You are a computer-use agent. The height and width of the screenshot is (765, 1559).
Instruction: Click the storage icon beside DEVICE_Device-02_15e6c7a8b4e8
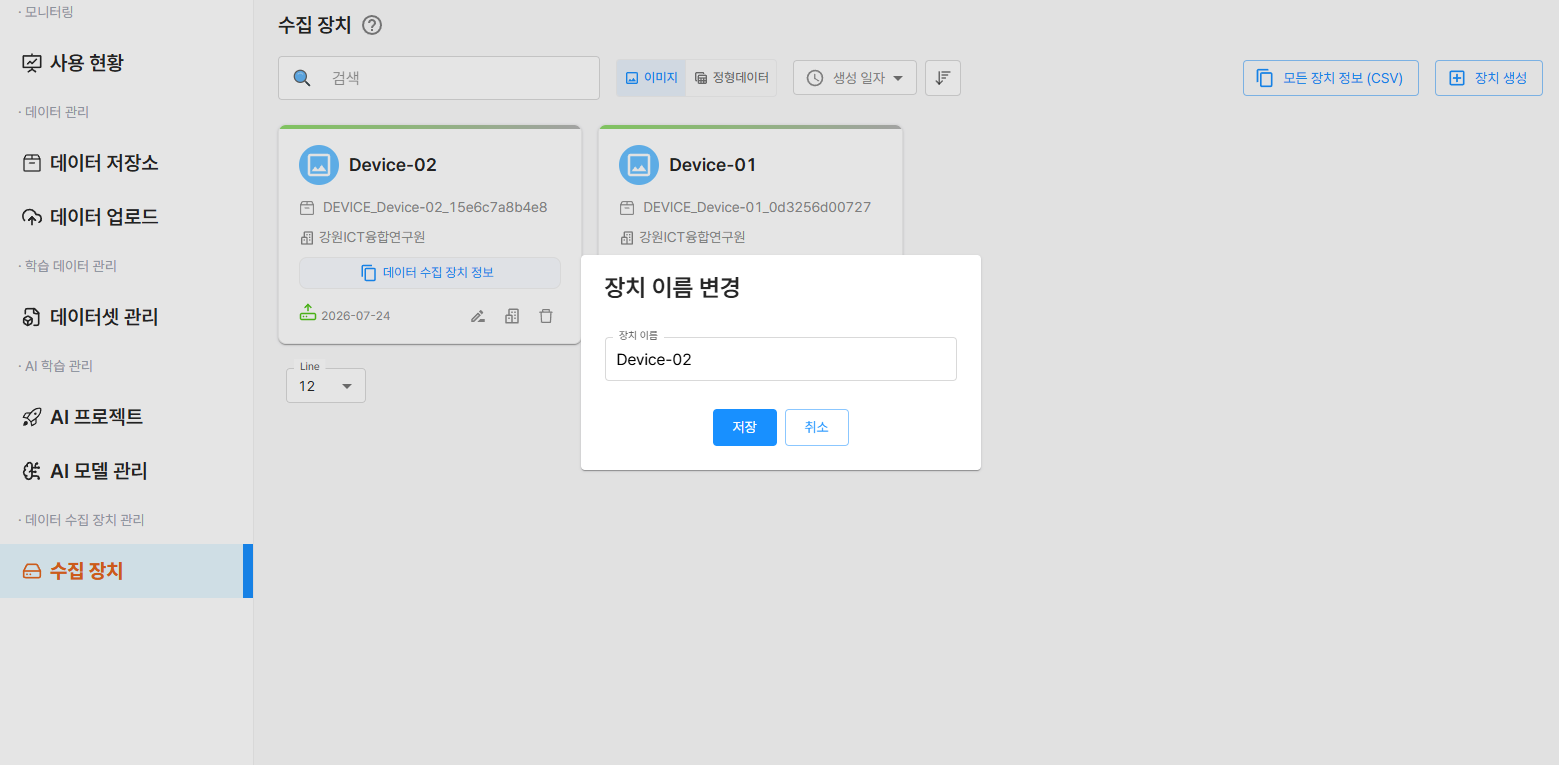(x=307, y=208)
